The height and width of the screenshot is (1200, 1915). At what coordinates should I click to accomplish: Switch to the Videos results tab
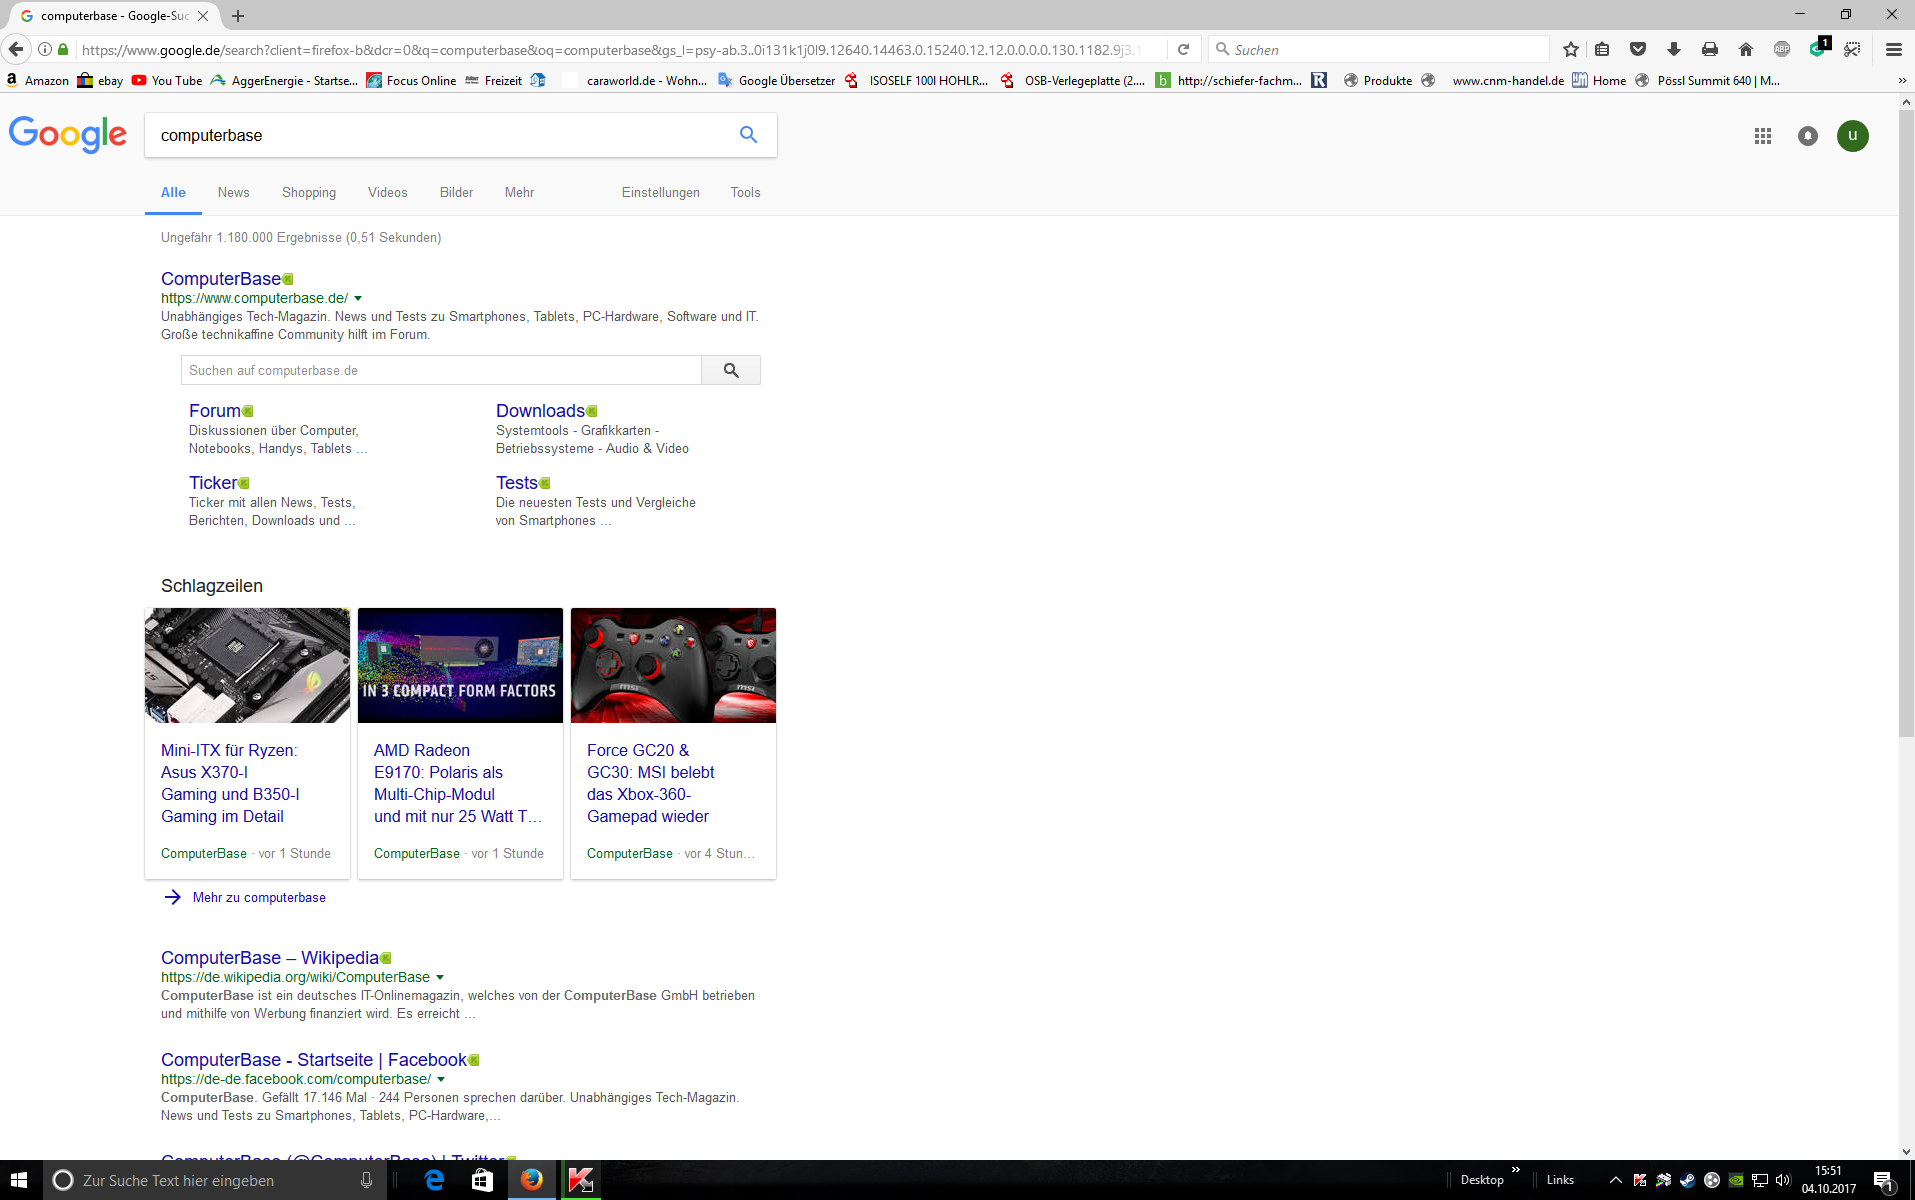(x=388, y=192)
